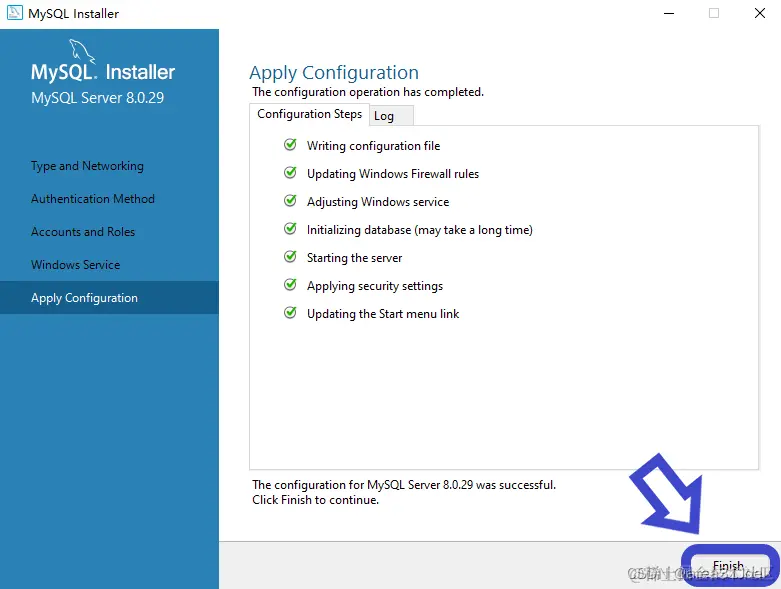Click checkmark beside Writing configuration file
Screen dimensions: 781x589
pos(290,145)
